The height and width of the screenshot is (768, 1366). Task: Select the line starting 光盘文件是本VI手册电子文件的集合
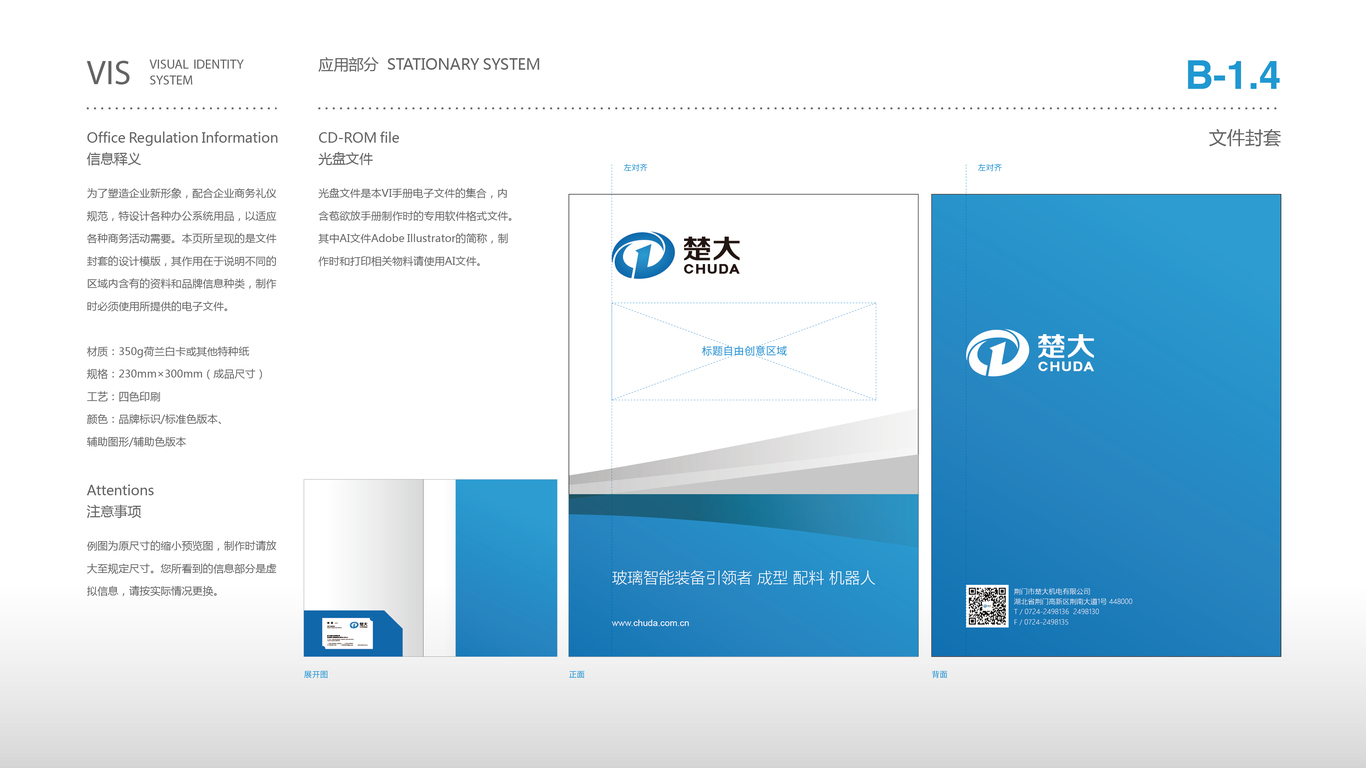pos(413,193)
